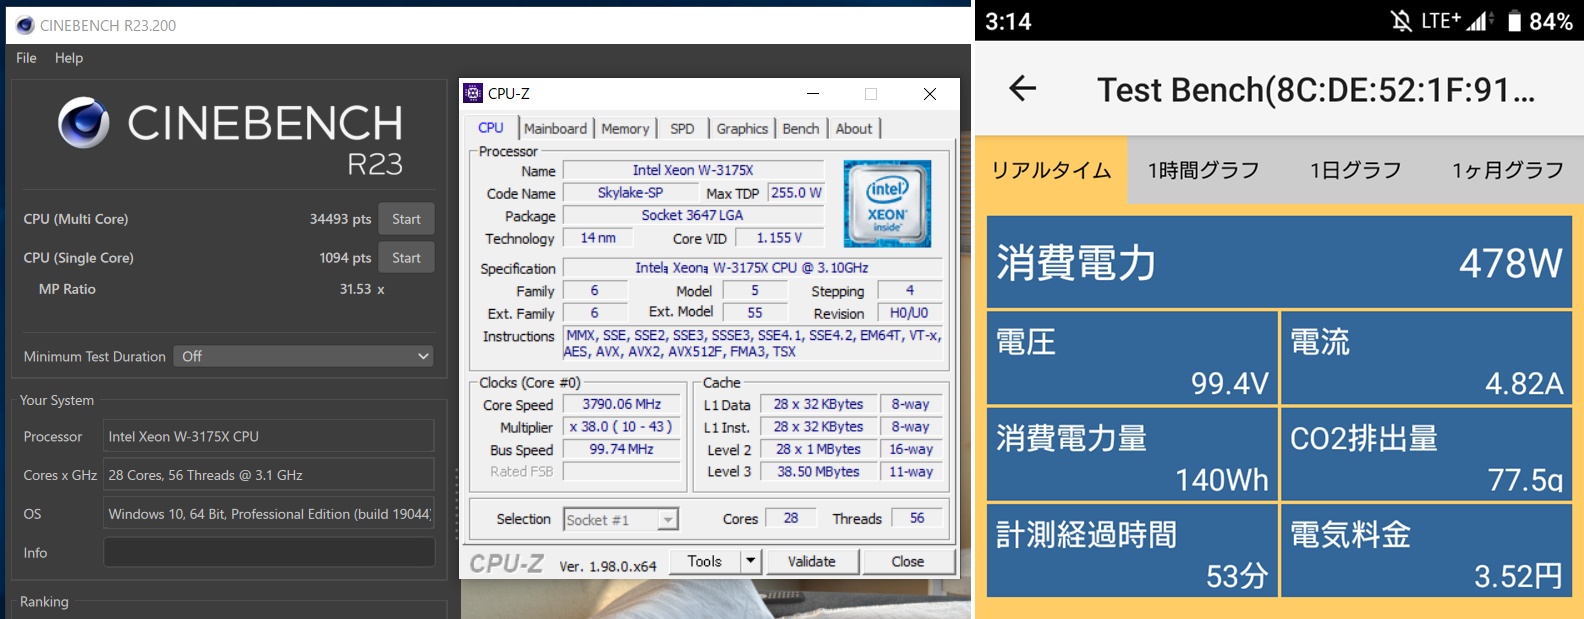This screenshot has width=1584, height=619.
Task: Open the Help menu in Cinebench
Action: (x=69, y=58)
